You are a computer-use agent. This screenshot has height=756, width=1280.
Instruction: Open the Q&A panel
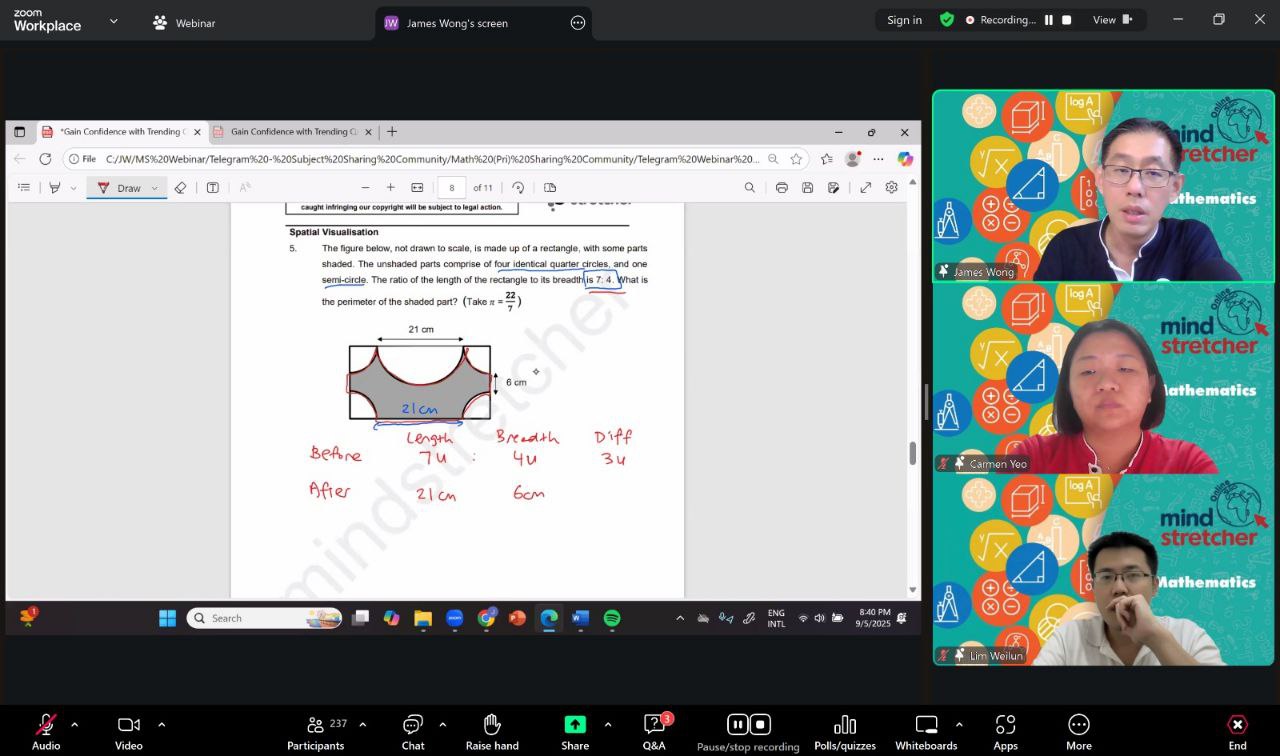654,730
